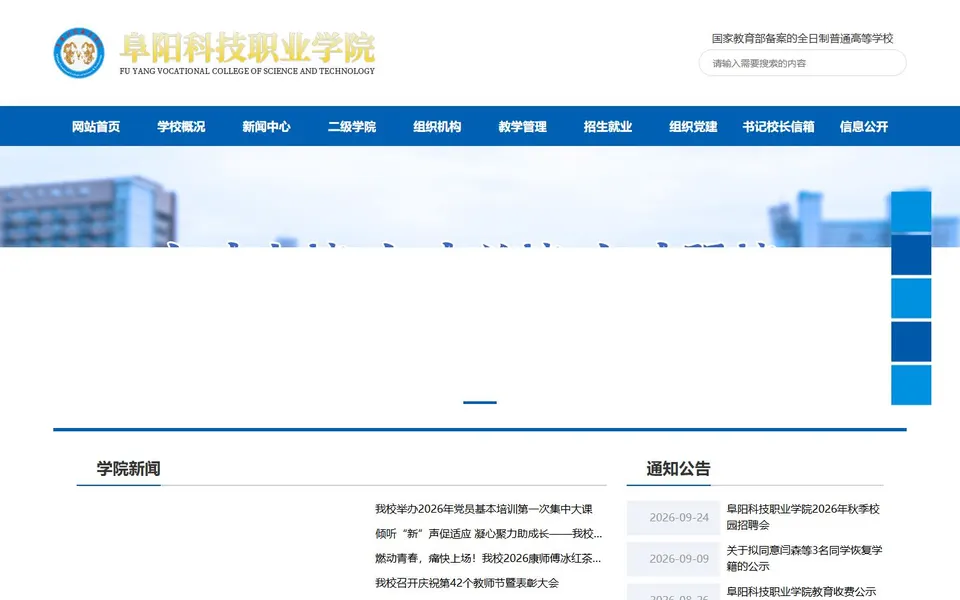The width and height of the screenshot is (960, 600).
Task: Open news 我校举办2026年党员基本培训第一次集中大课
Action: (x=484, y=509)
